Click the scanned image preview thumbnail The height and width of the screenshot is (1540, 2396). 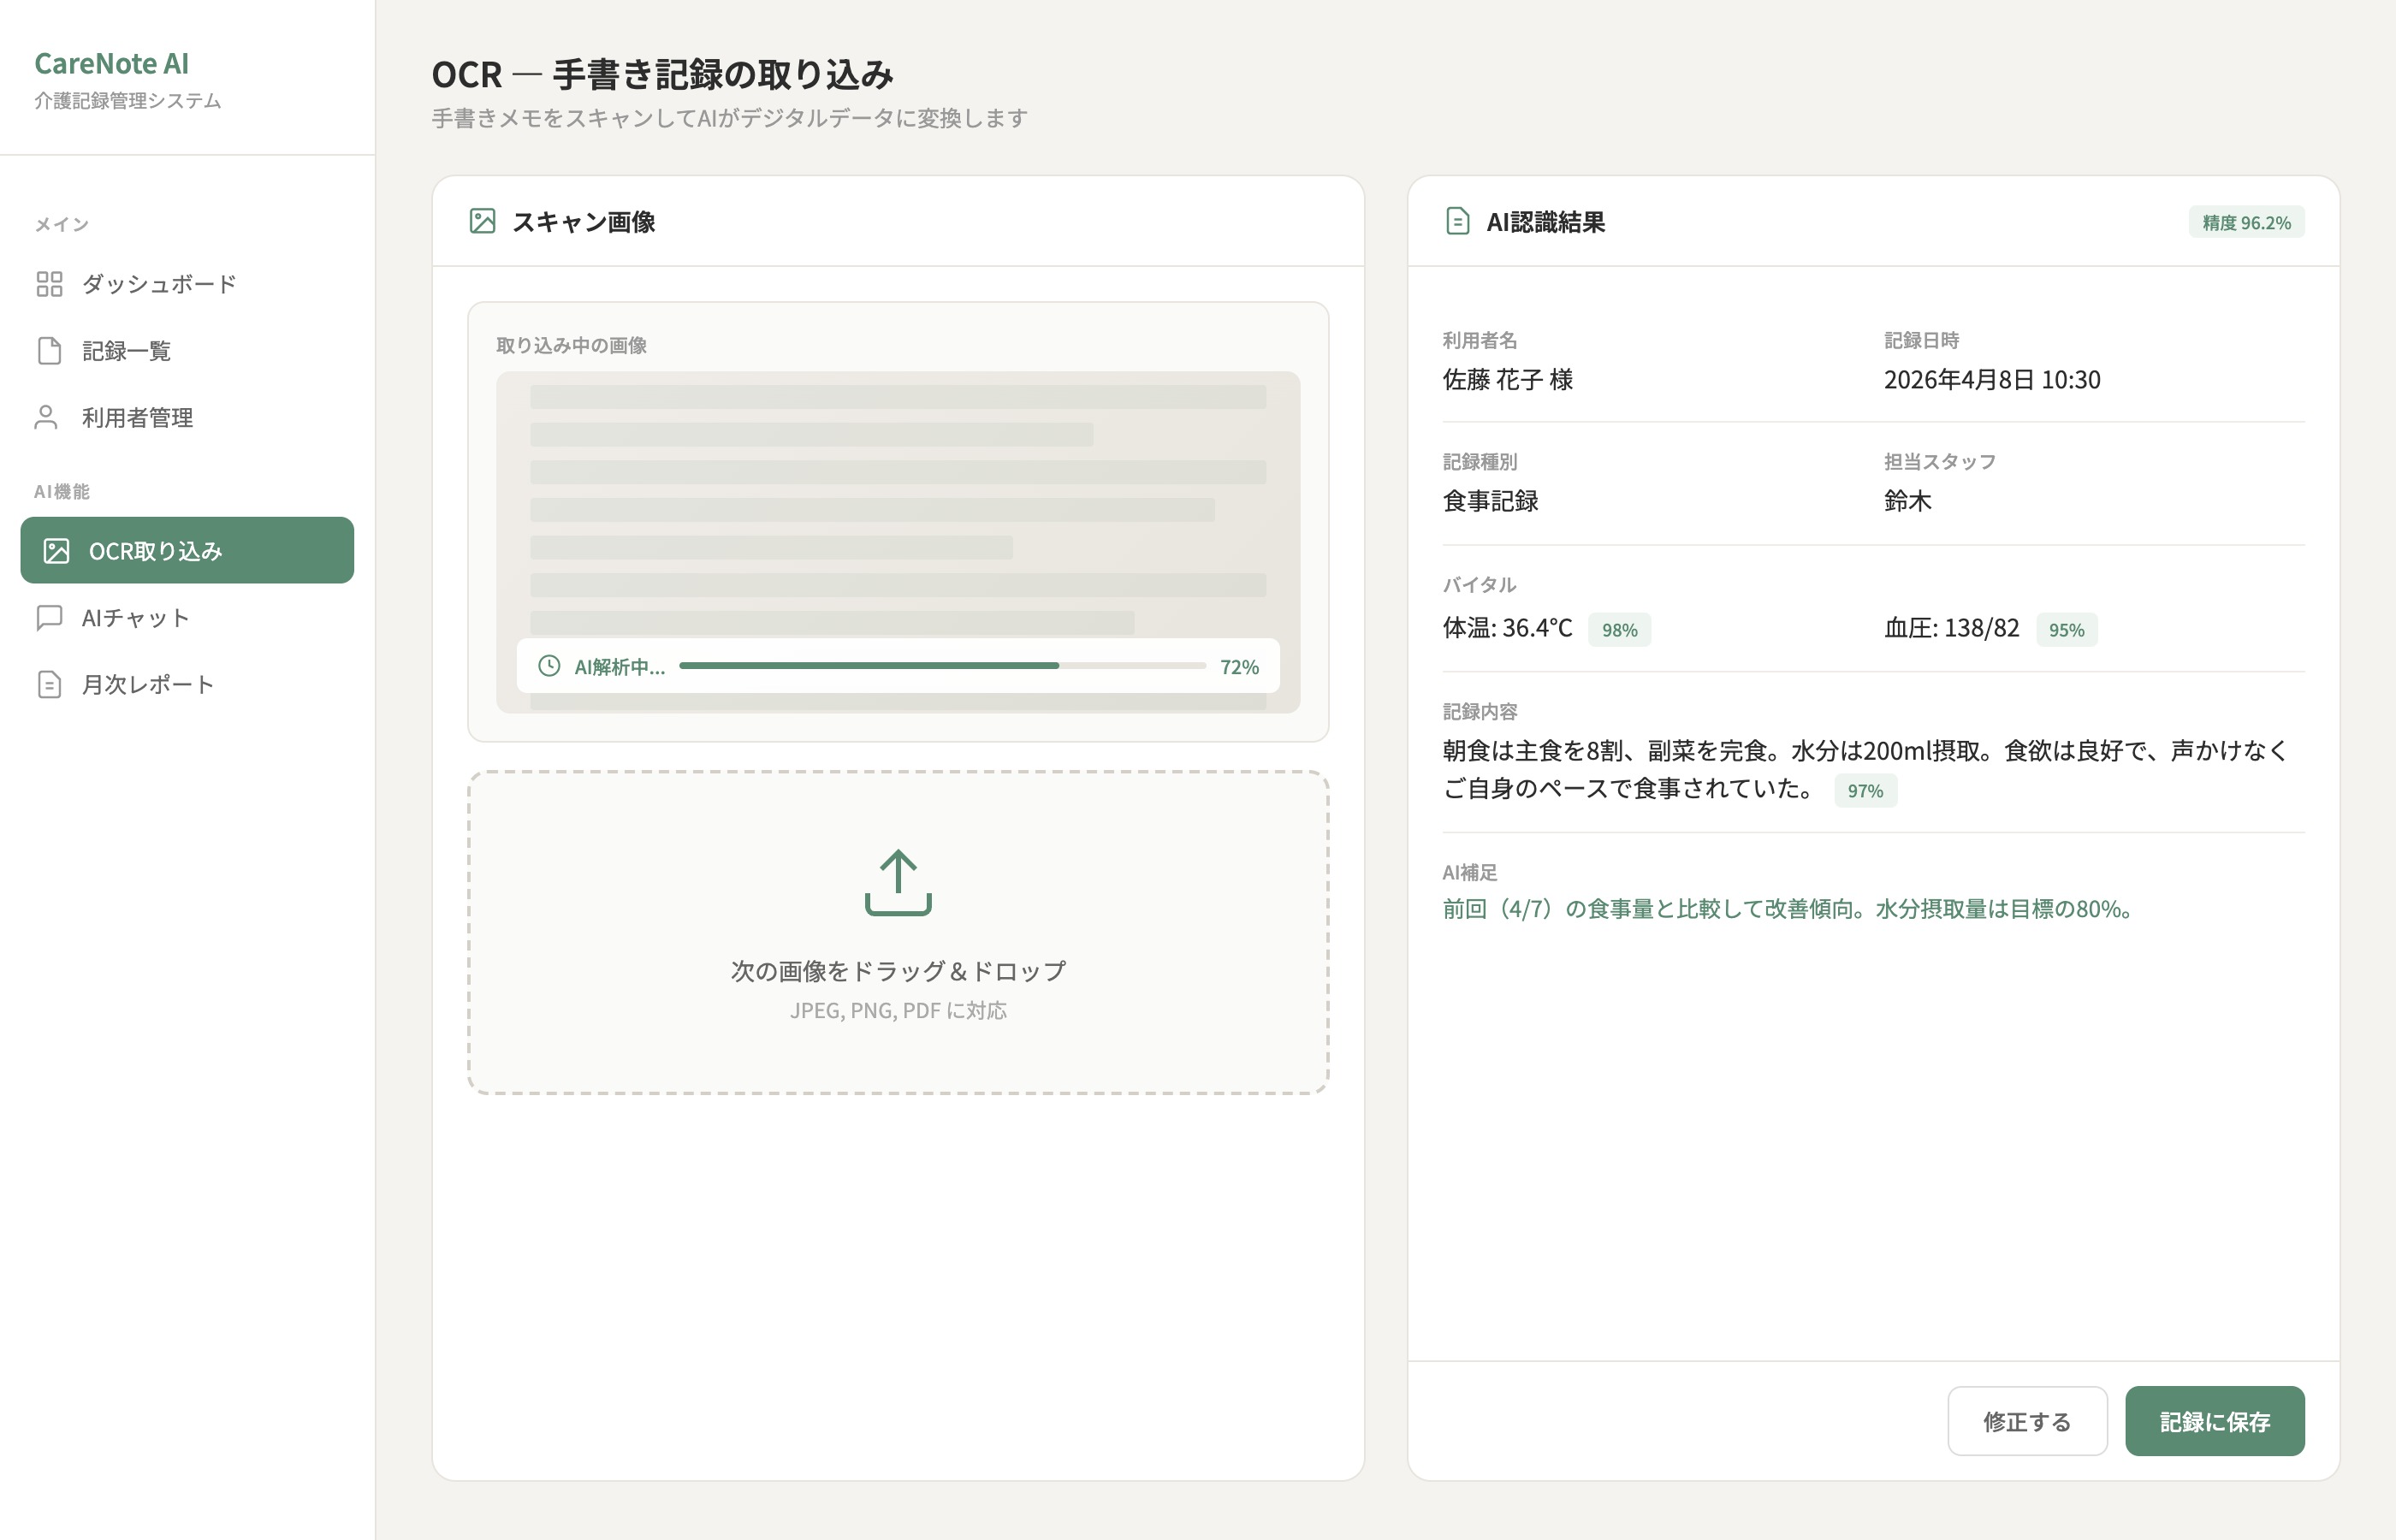pos(898,542)
